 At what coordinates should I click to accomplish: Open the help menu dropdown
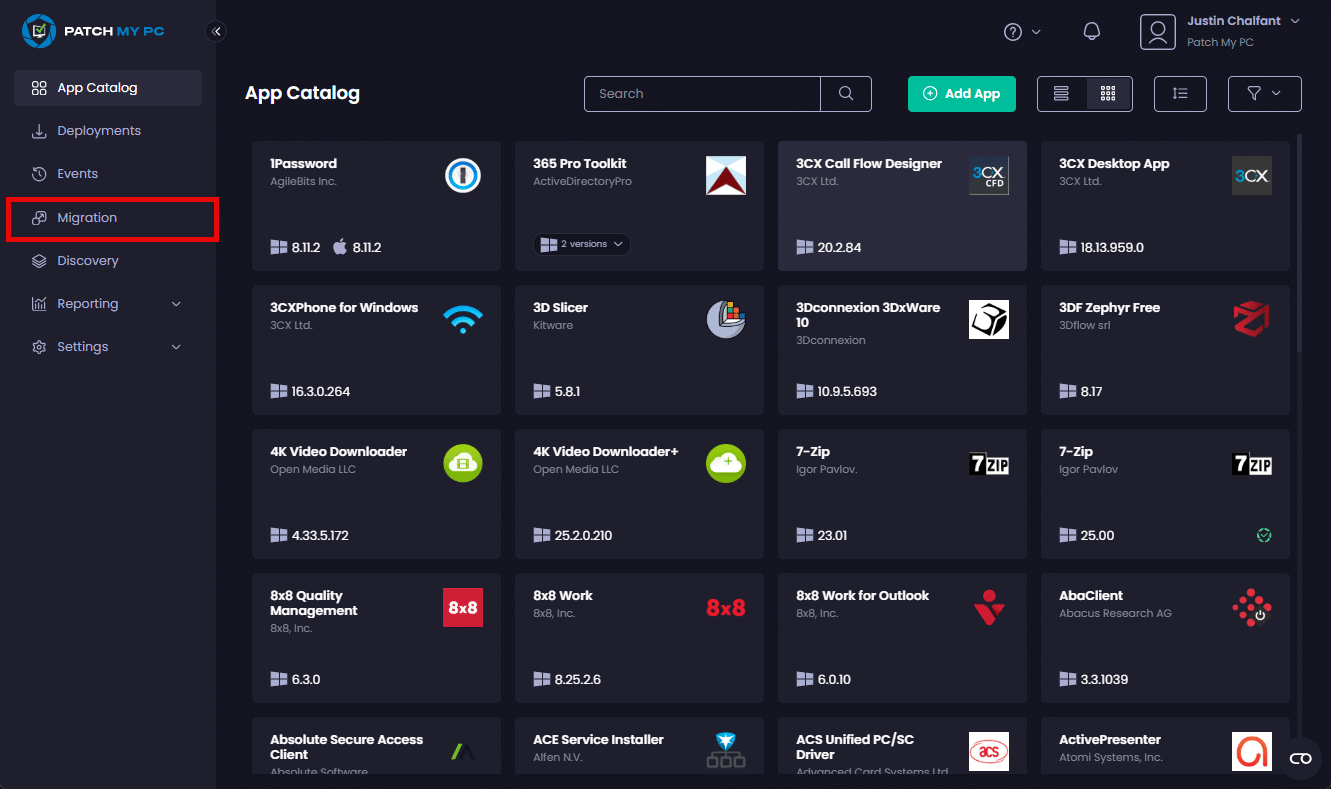click(1022, 32)
